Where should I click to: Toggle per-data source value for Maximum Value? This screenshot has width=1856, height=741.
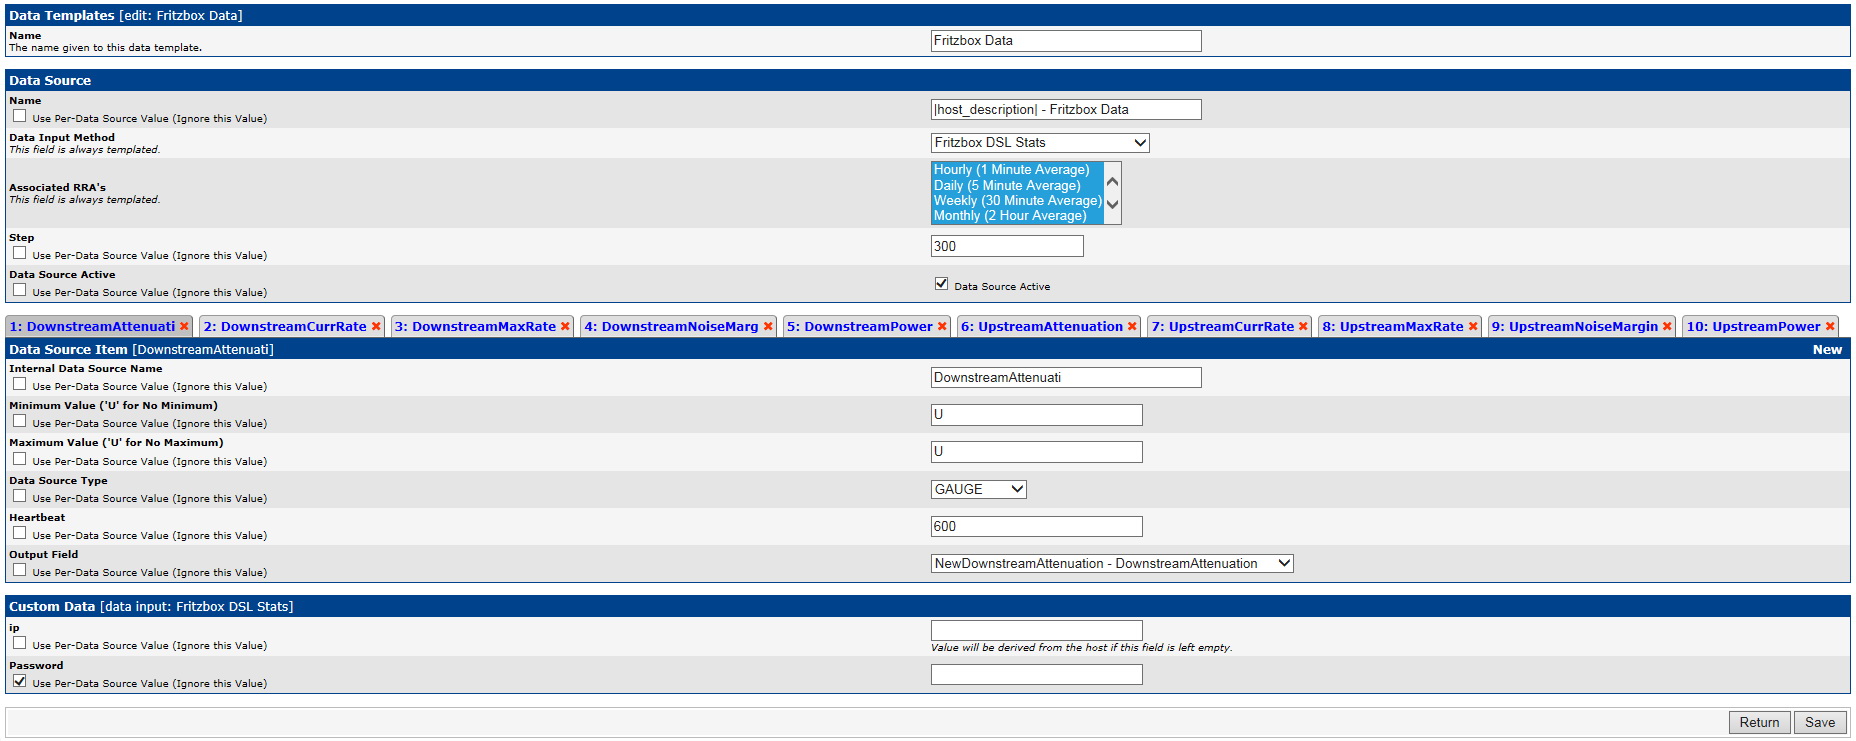[x=19, y=459]
